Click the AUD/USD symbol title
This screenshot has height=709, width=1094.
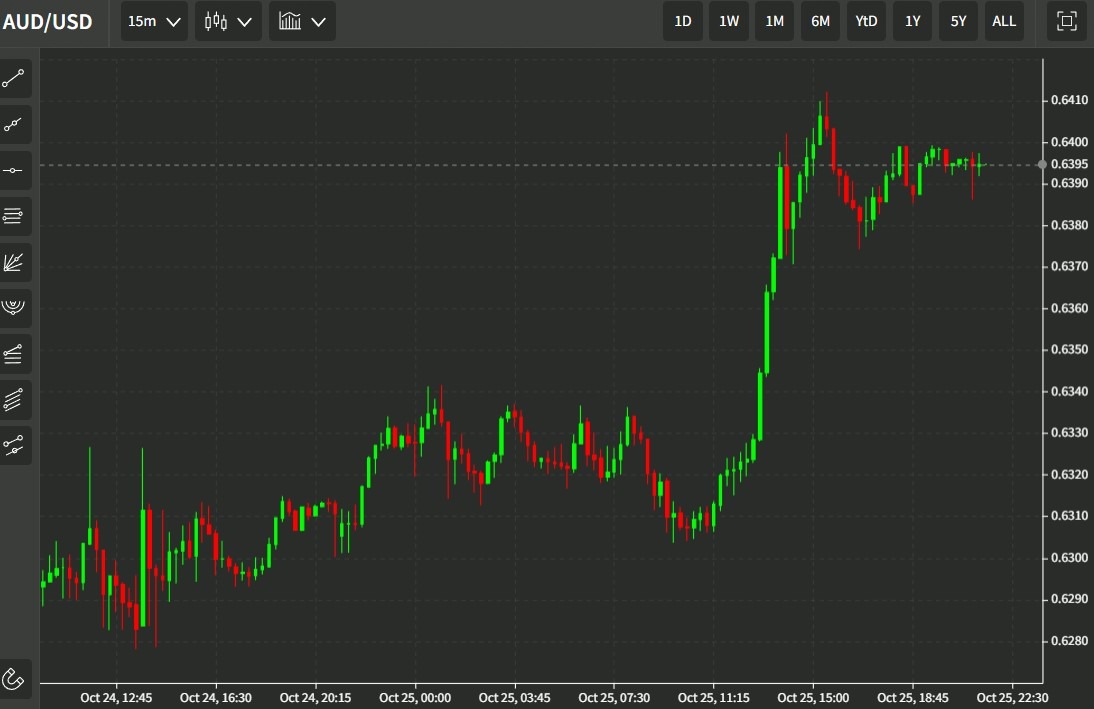(47, 22)
